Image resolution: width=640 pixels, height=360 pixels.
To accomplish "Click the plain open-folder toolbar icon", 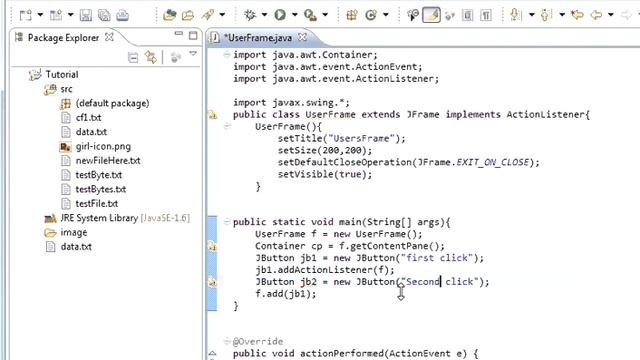I will pos(188,15).
